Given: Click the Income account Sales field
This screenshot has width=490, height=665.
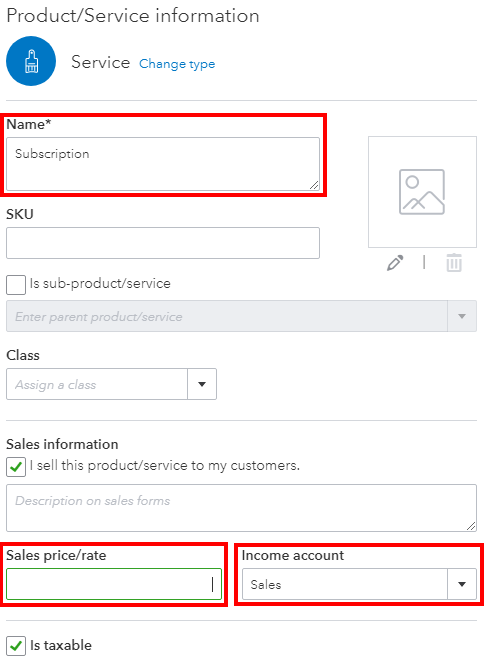Looking at the screenshot, I should (344, 584).
